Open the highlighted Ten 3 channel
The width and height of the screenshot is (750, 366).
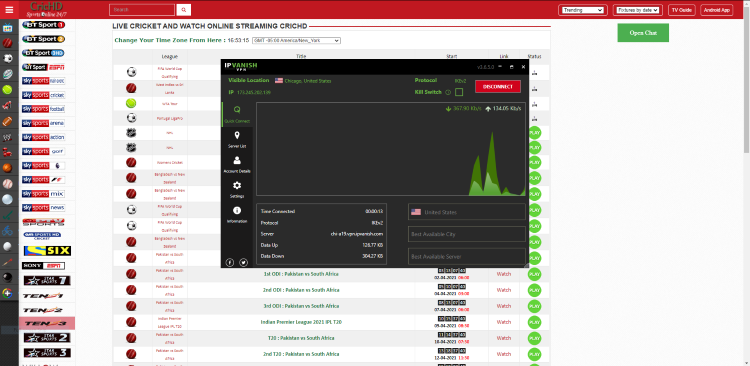pyautogui.click(x=47, y=323)
